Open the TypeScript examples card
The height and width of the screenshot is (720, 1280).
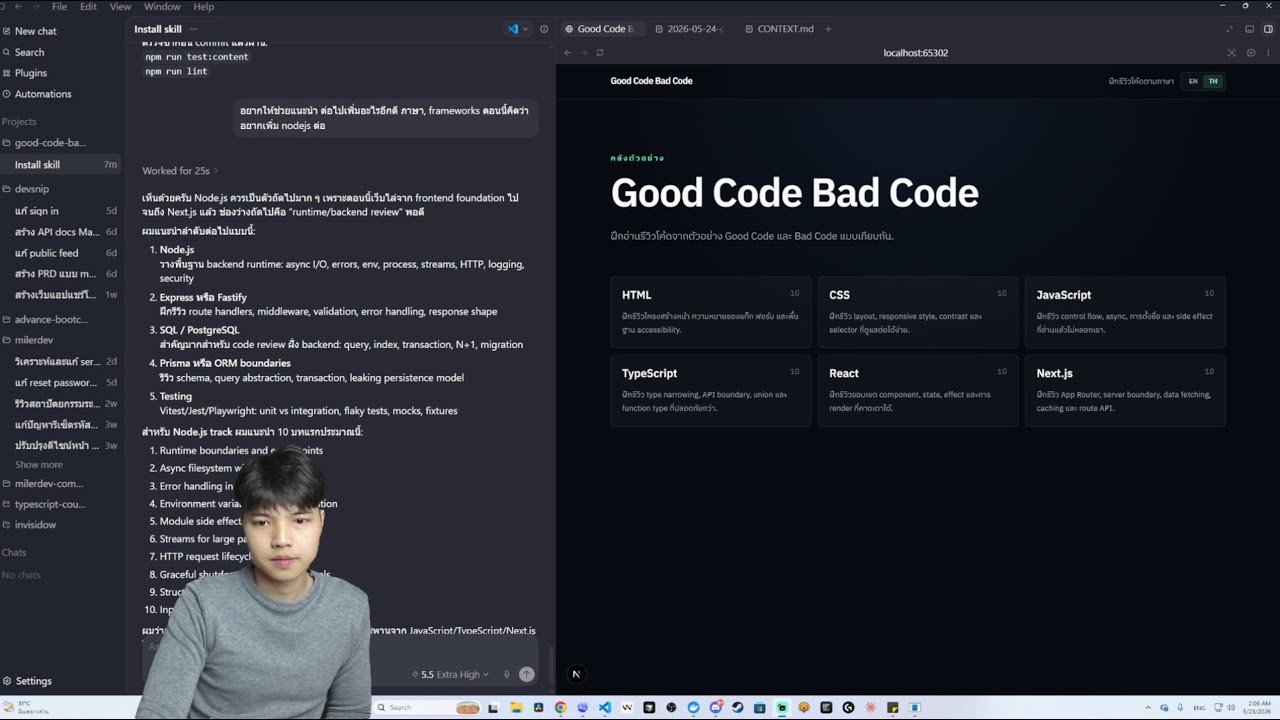(x=711, y=390)
